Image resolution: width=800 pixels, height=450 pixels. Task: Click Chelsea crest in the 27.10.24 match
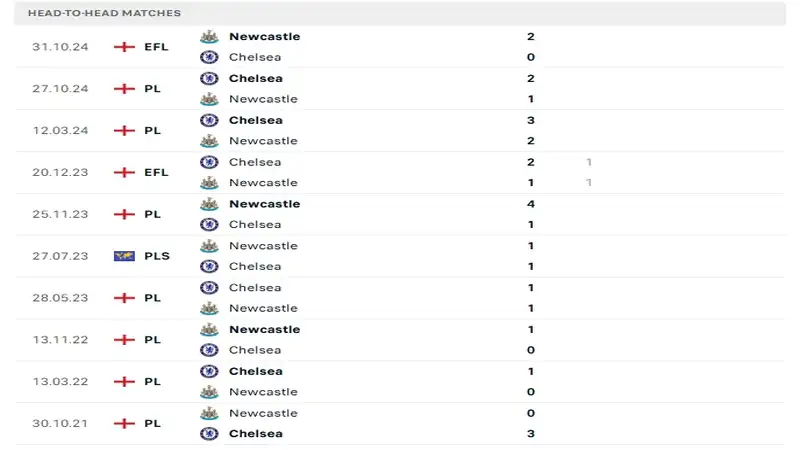[209, 78]
